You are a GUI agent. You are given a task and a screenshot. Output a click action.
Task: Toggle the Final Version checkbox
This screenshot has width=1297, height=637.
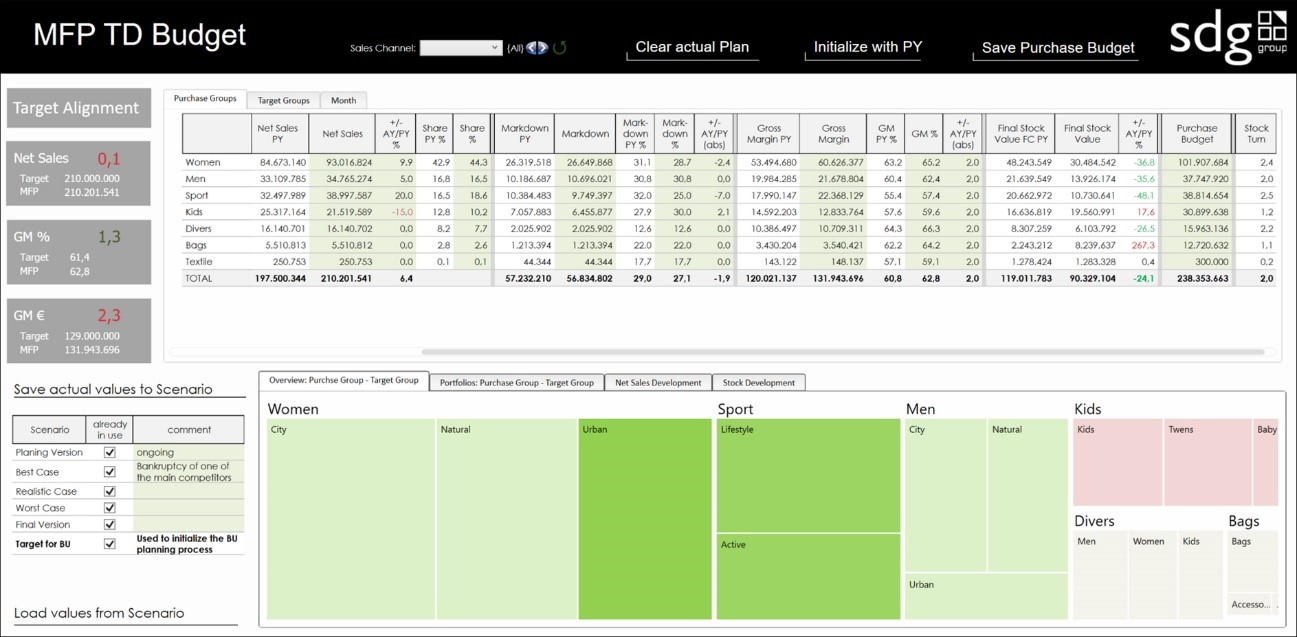coord(109,524)
